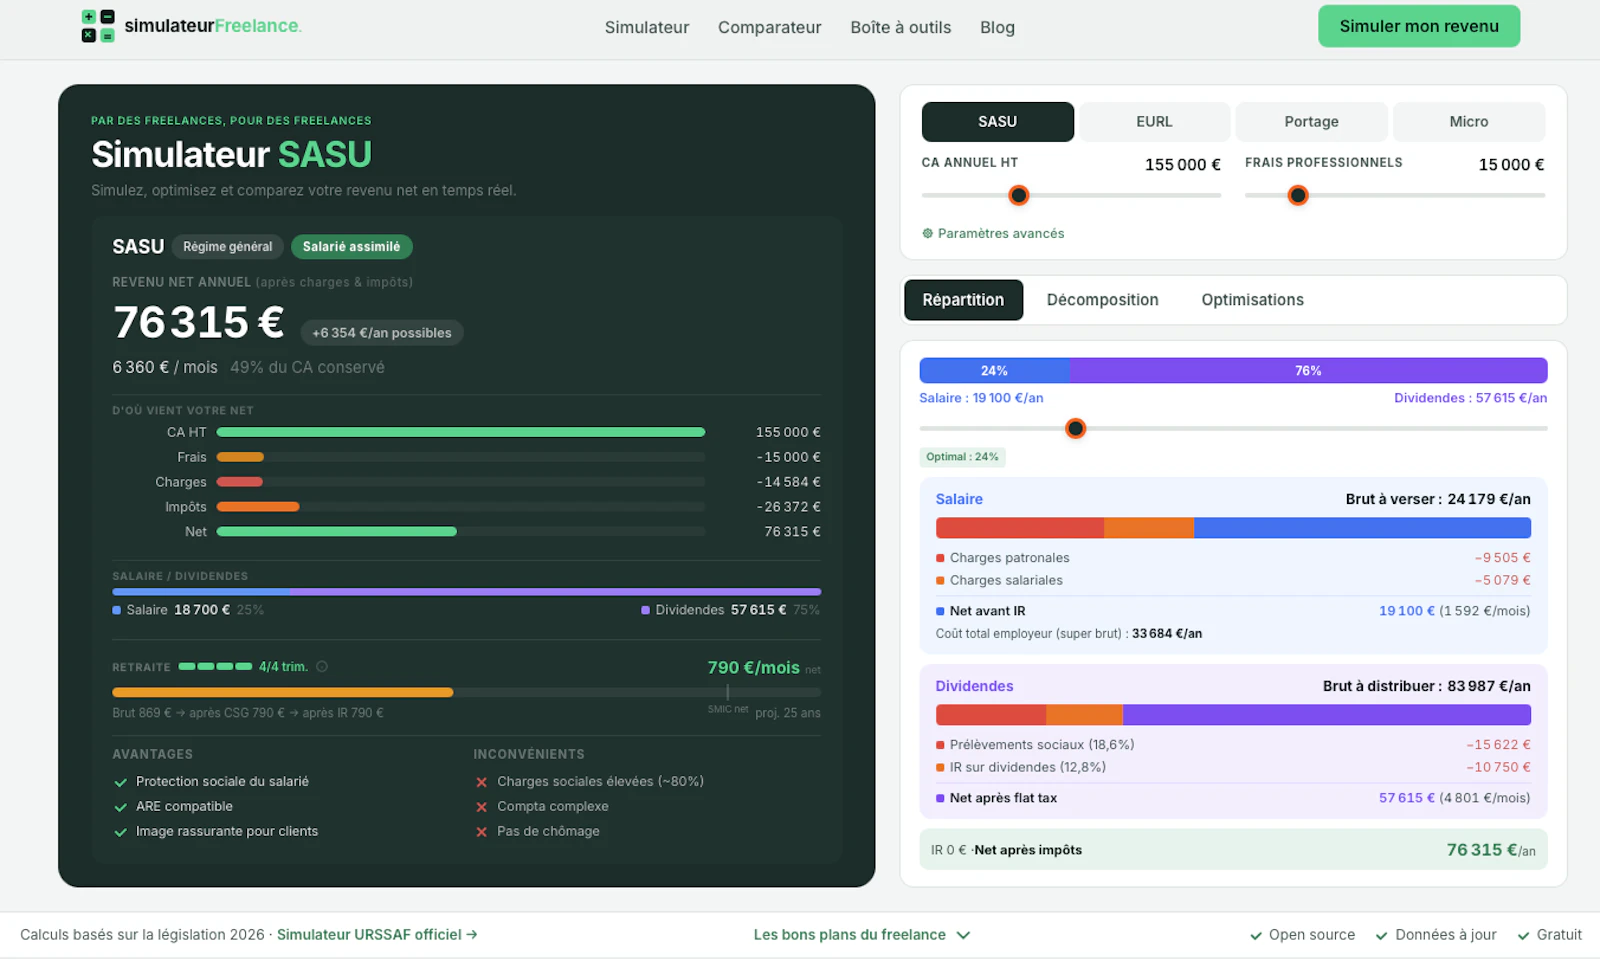Click the blue square beside Salaire 18 700 €
This screenshot has height=961, width=1600.
click(117, 610)
